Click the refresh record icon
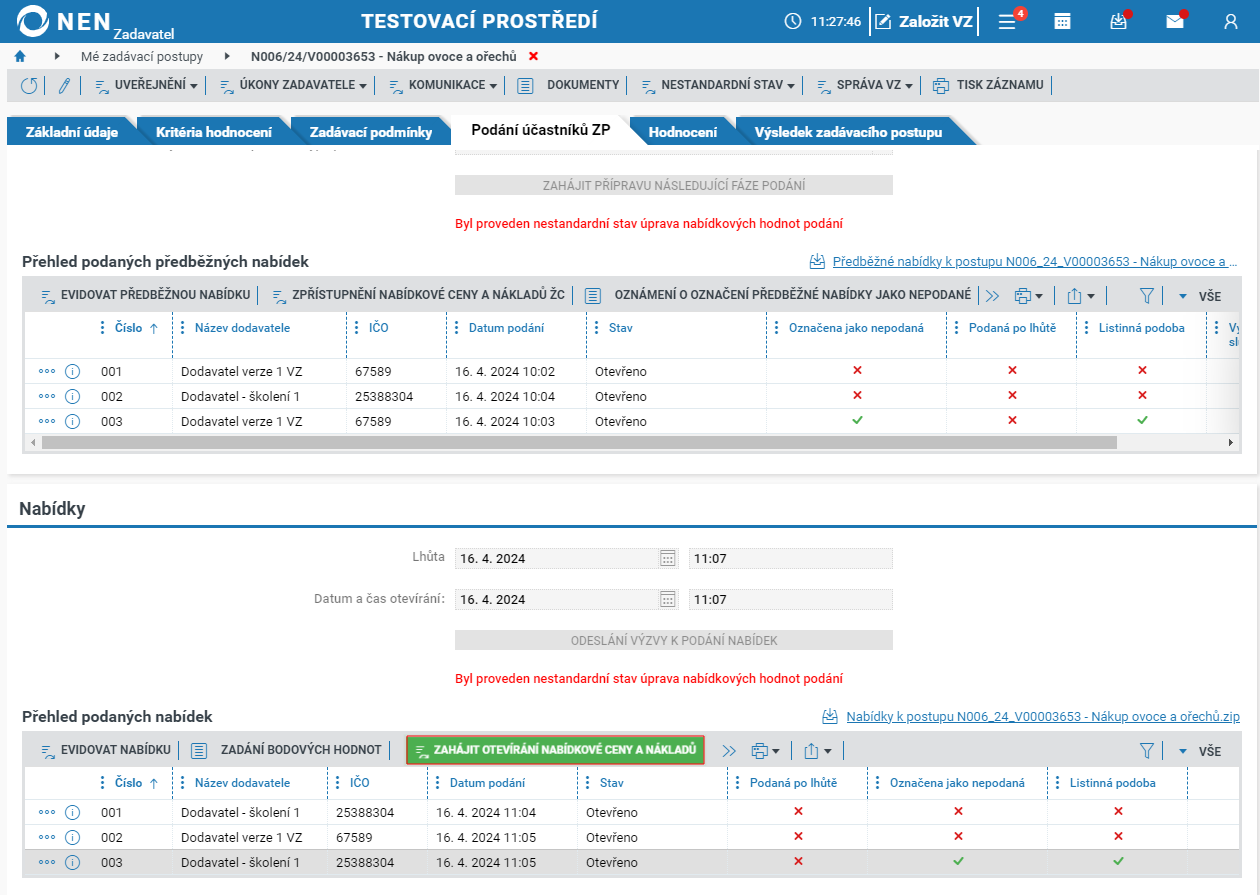This screenshot has width=1260, height=895. tap(29, 86)
